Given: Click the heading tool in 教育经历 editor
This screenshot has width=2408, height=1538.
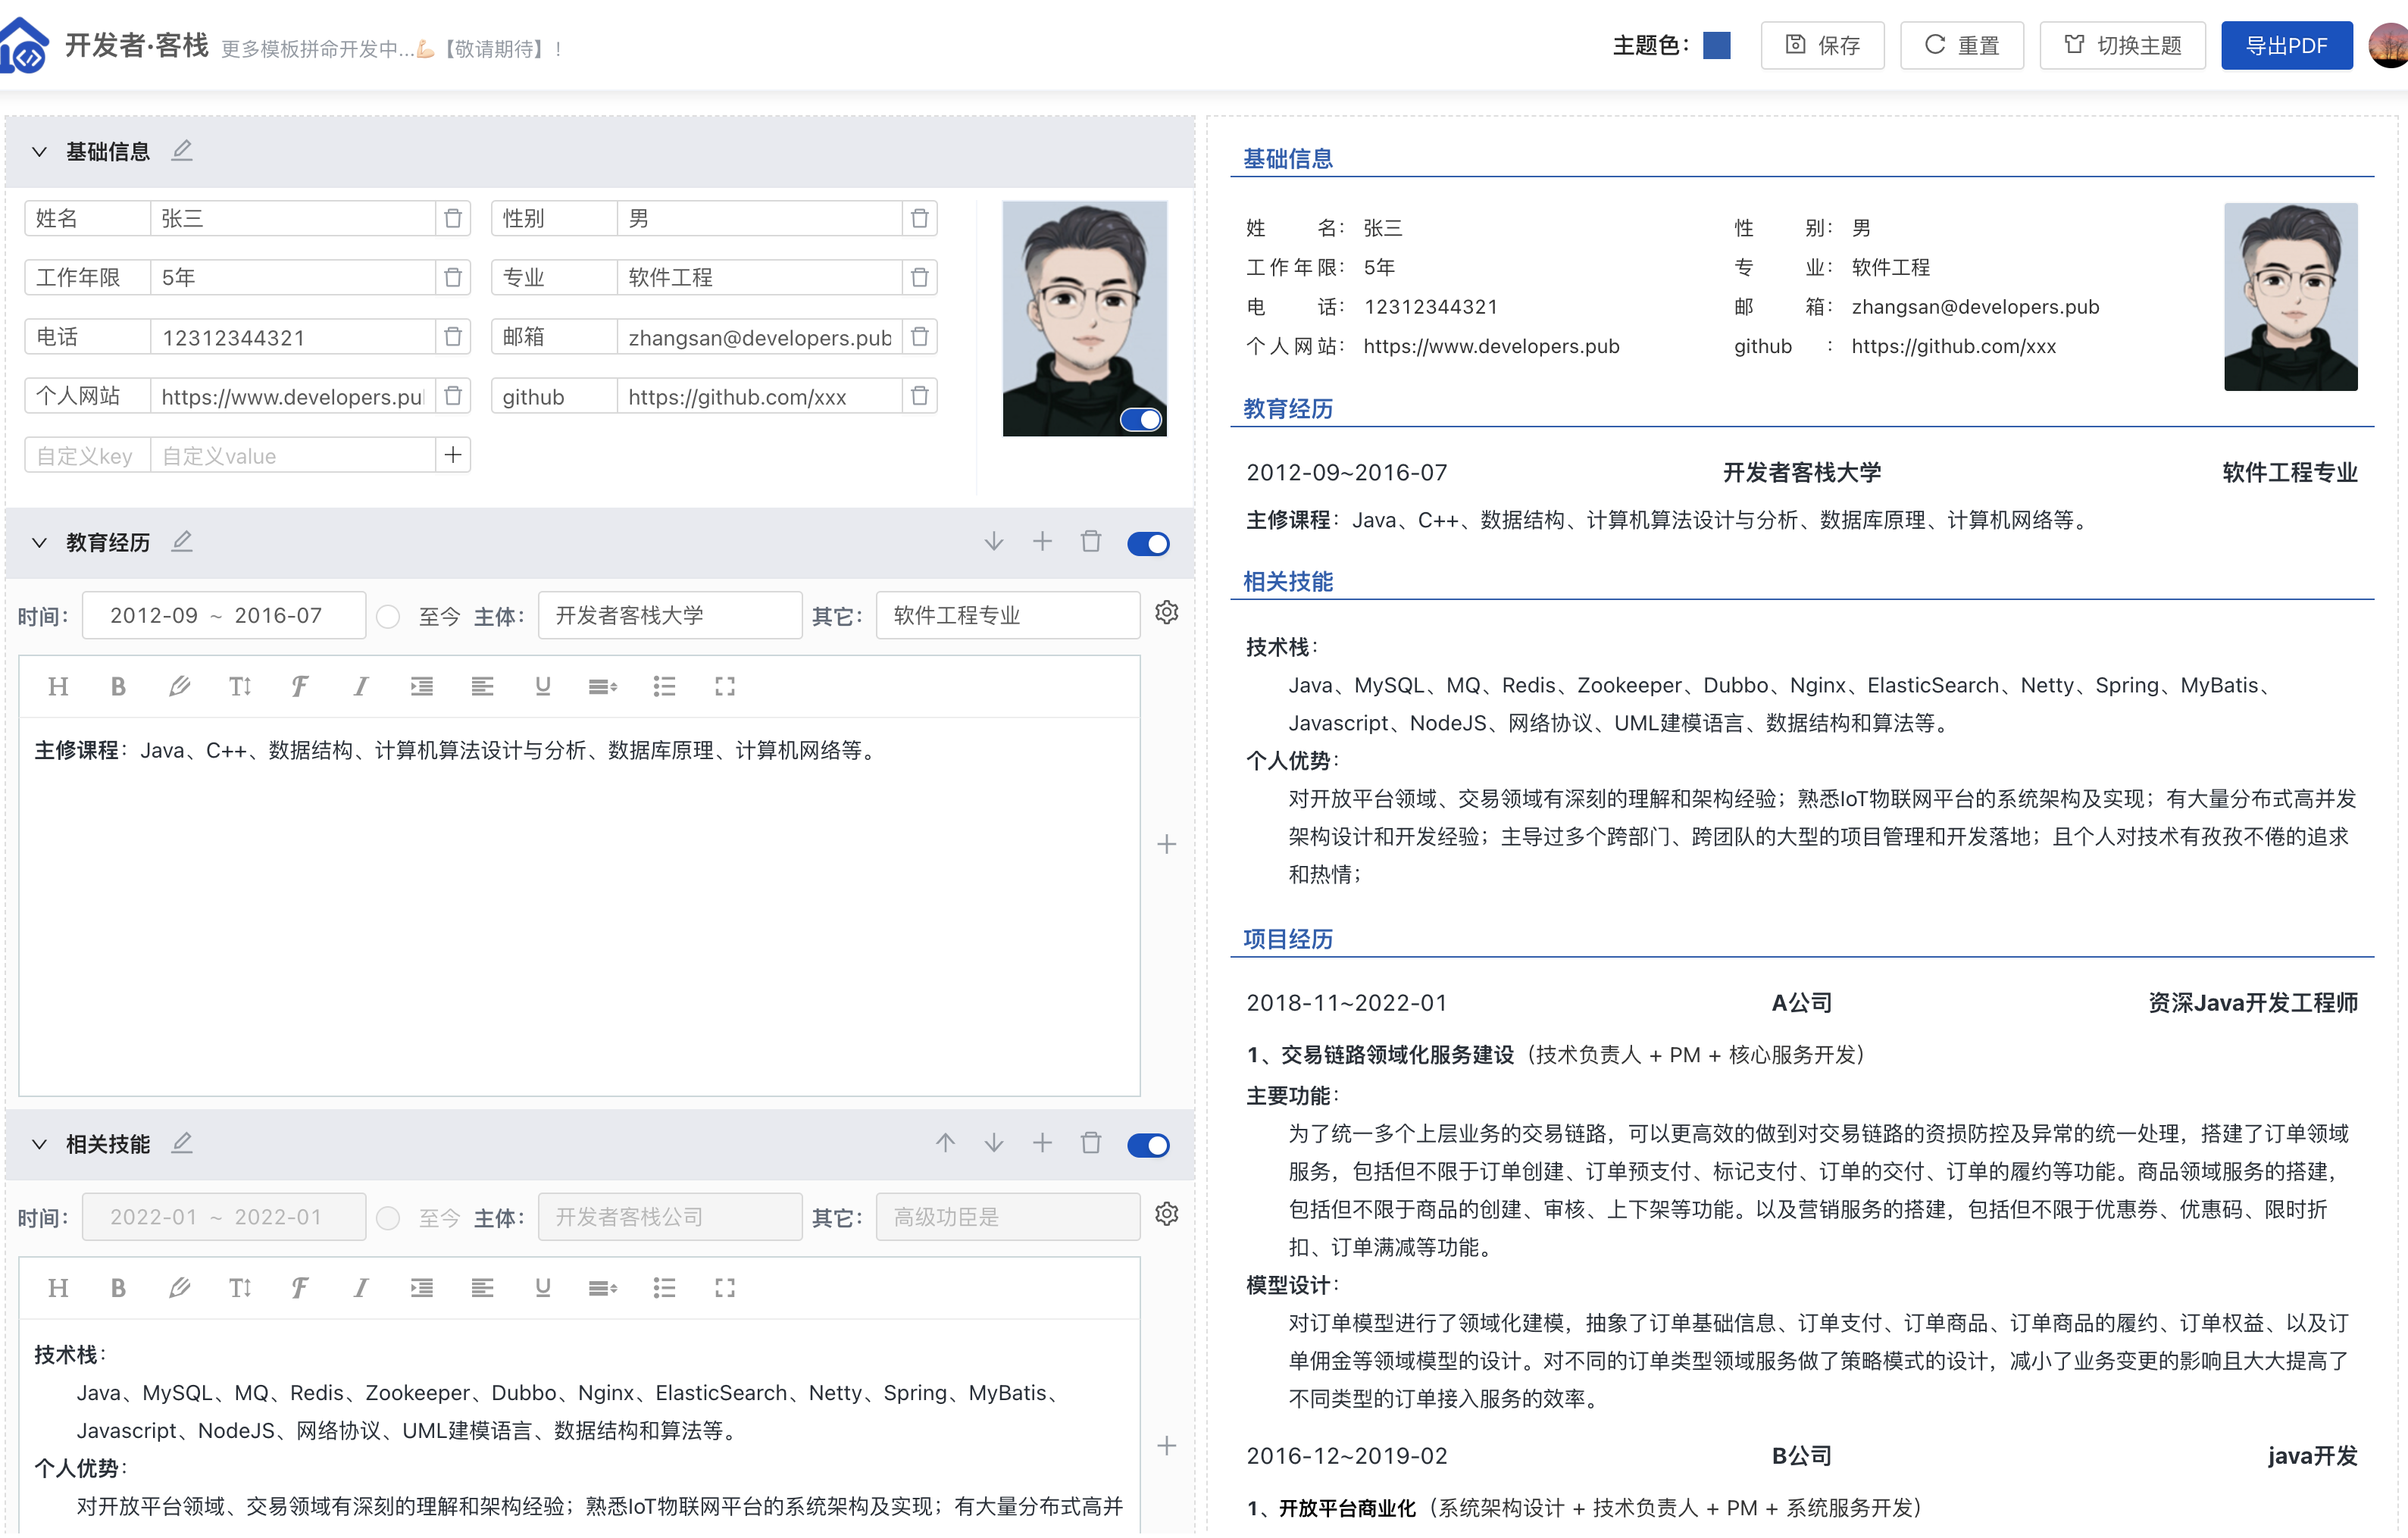Looking at the screenshot, I should point(58,686).
